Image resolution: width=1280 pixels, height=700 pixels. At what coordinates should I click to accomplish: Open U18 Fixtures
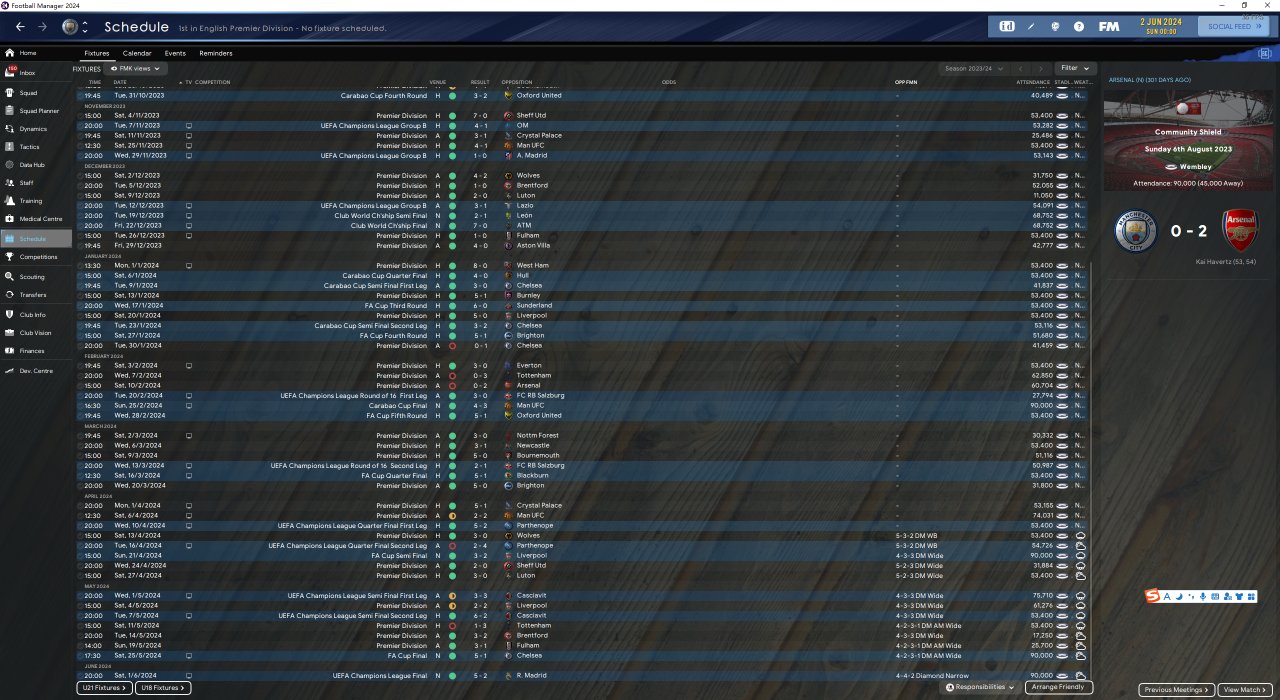pyautogui.click(x=162, y=688)
